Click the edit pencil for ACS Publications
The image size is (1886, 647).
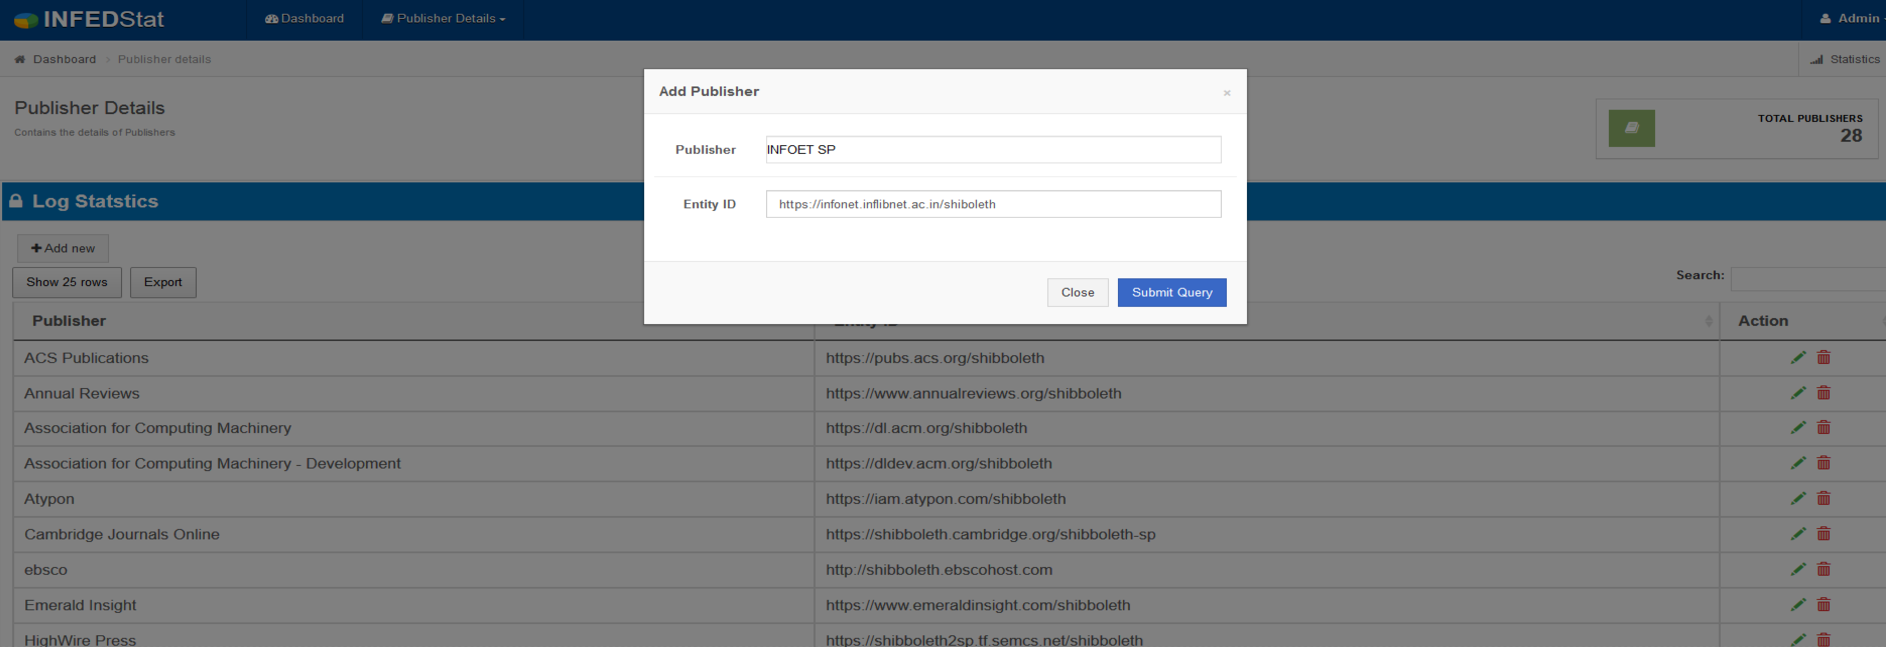pos(1798,358)
